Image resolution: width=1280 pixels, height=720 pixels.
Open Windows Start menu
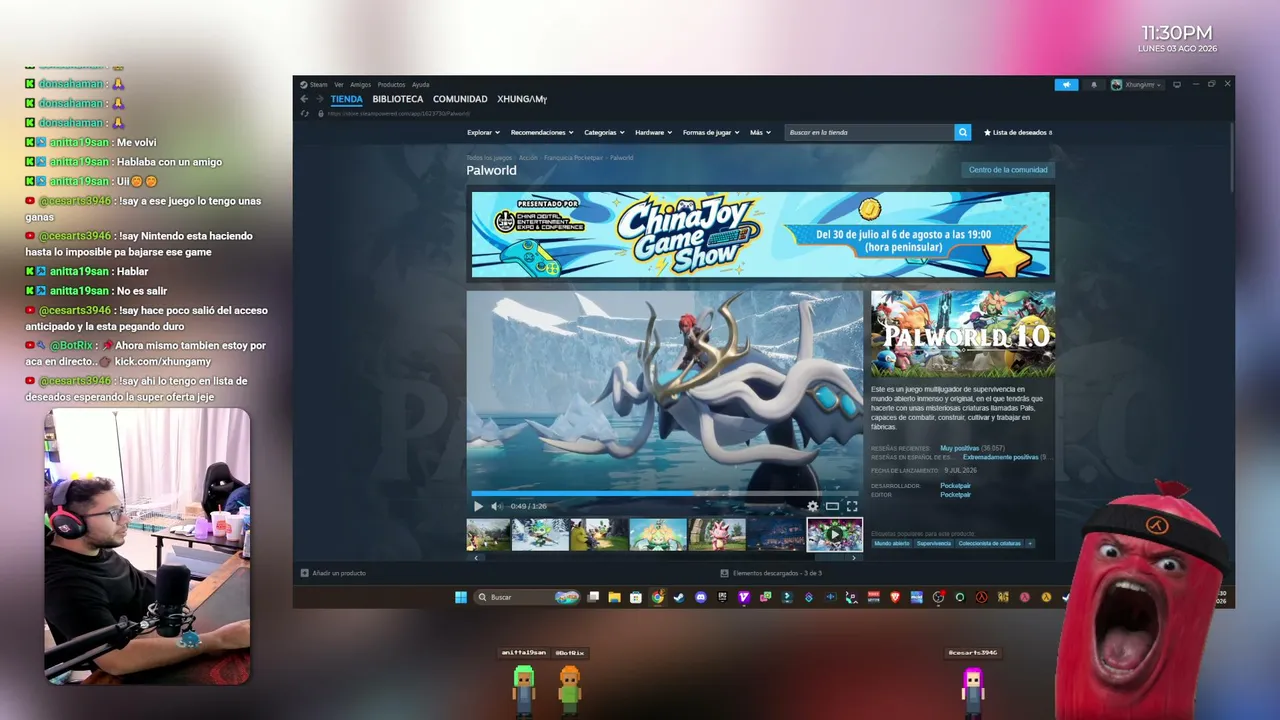461,597
